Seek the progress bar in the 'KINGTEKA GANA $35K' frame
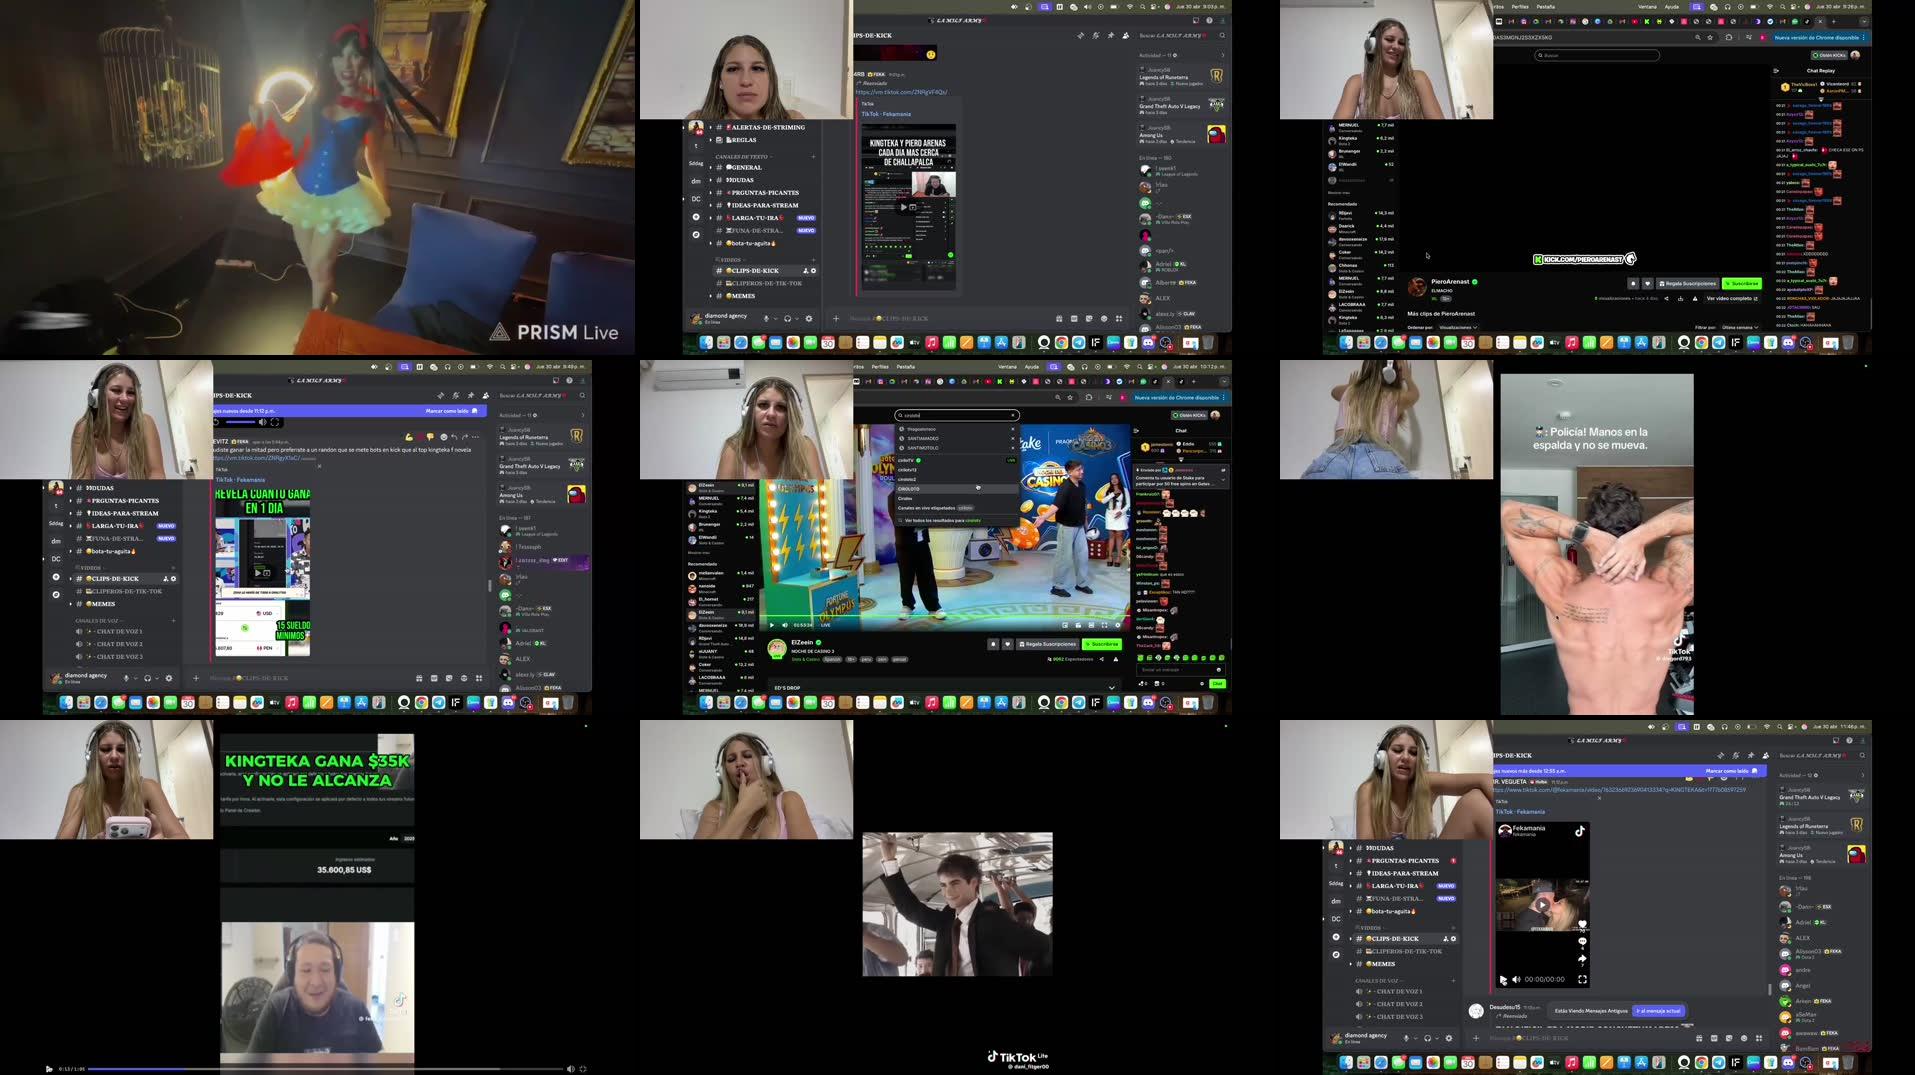Viewport: 1915px width, 1075px height. point(325,1069)
